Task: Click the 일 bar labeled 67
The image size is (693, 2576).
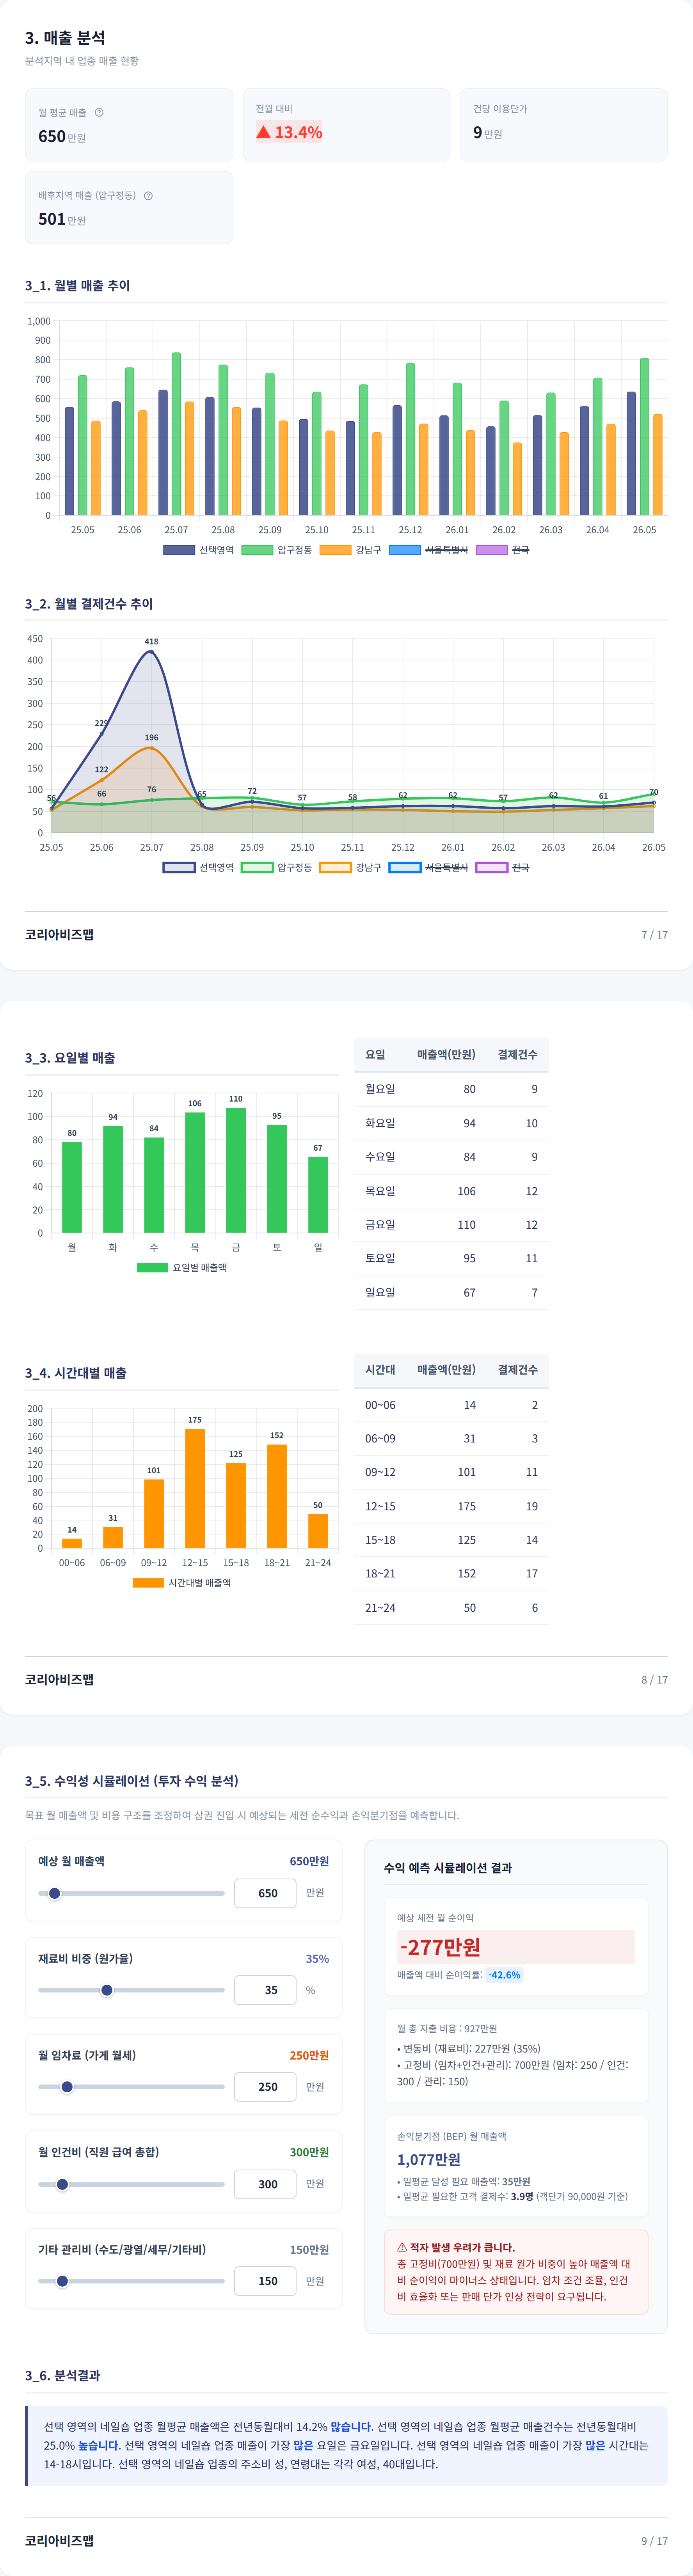Action: [x=318, y=1195]
